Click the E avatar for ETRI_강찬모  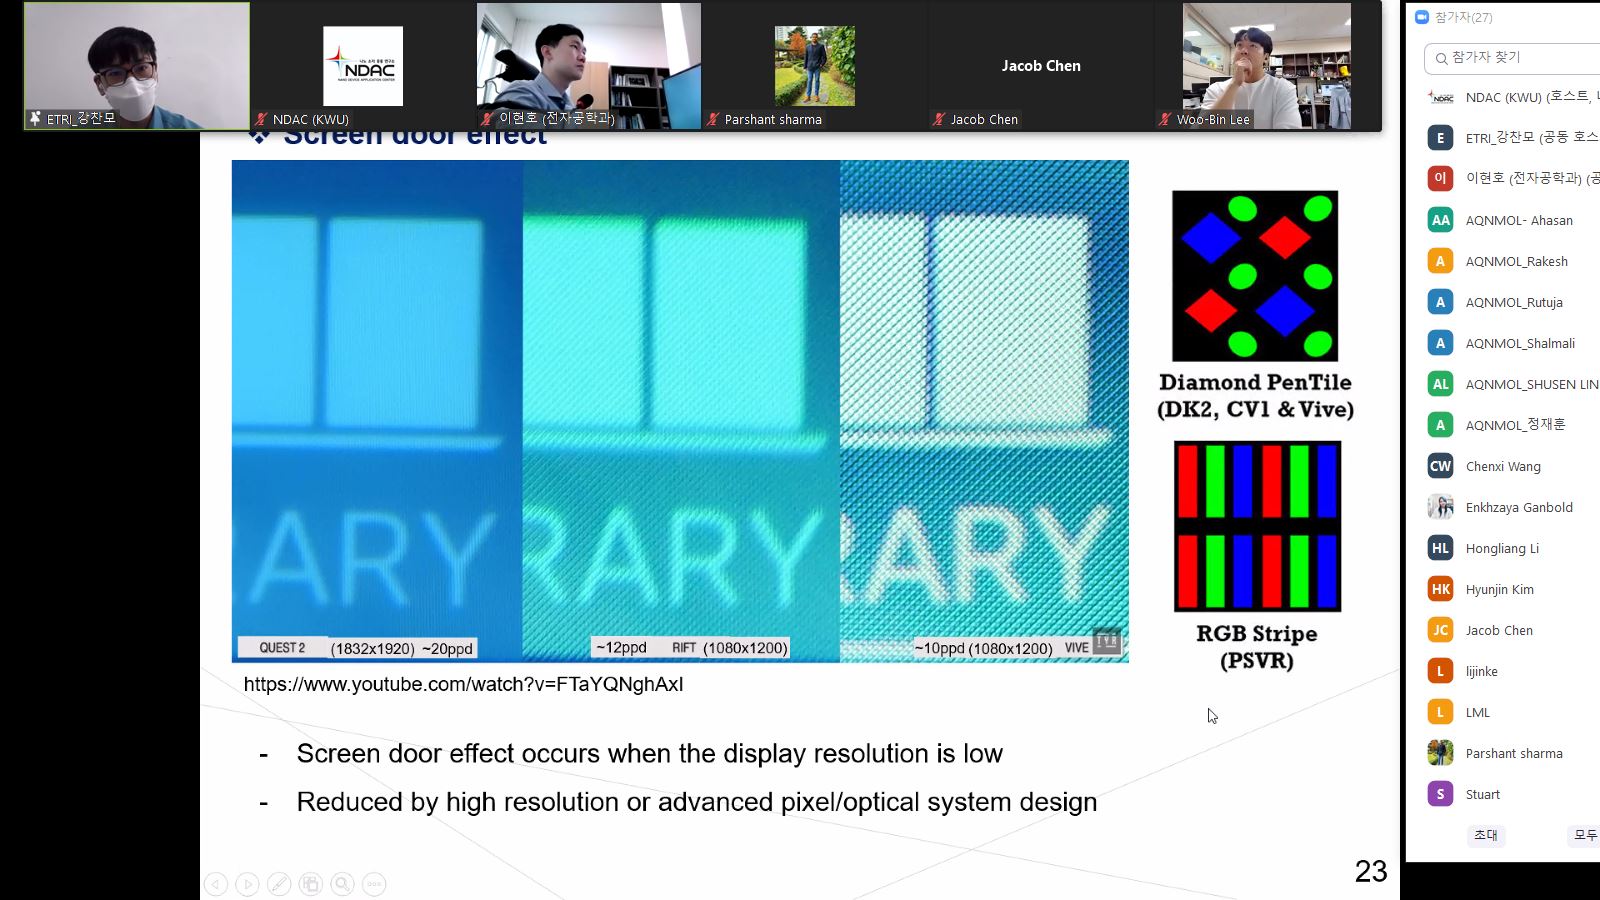(1440, 138)
